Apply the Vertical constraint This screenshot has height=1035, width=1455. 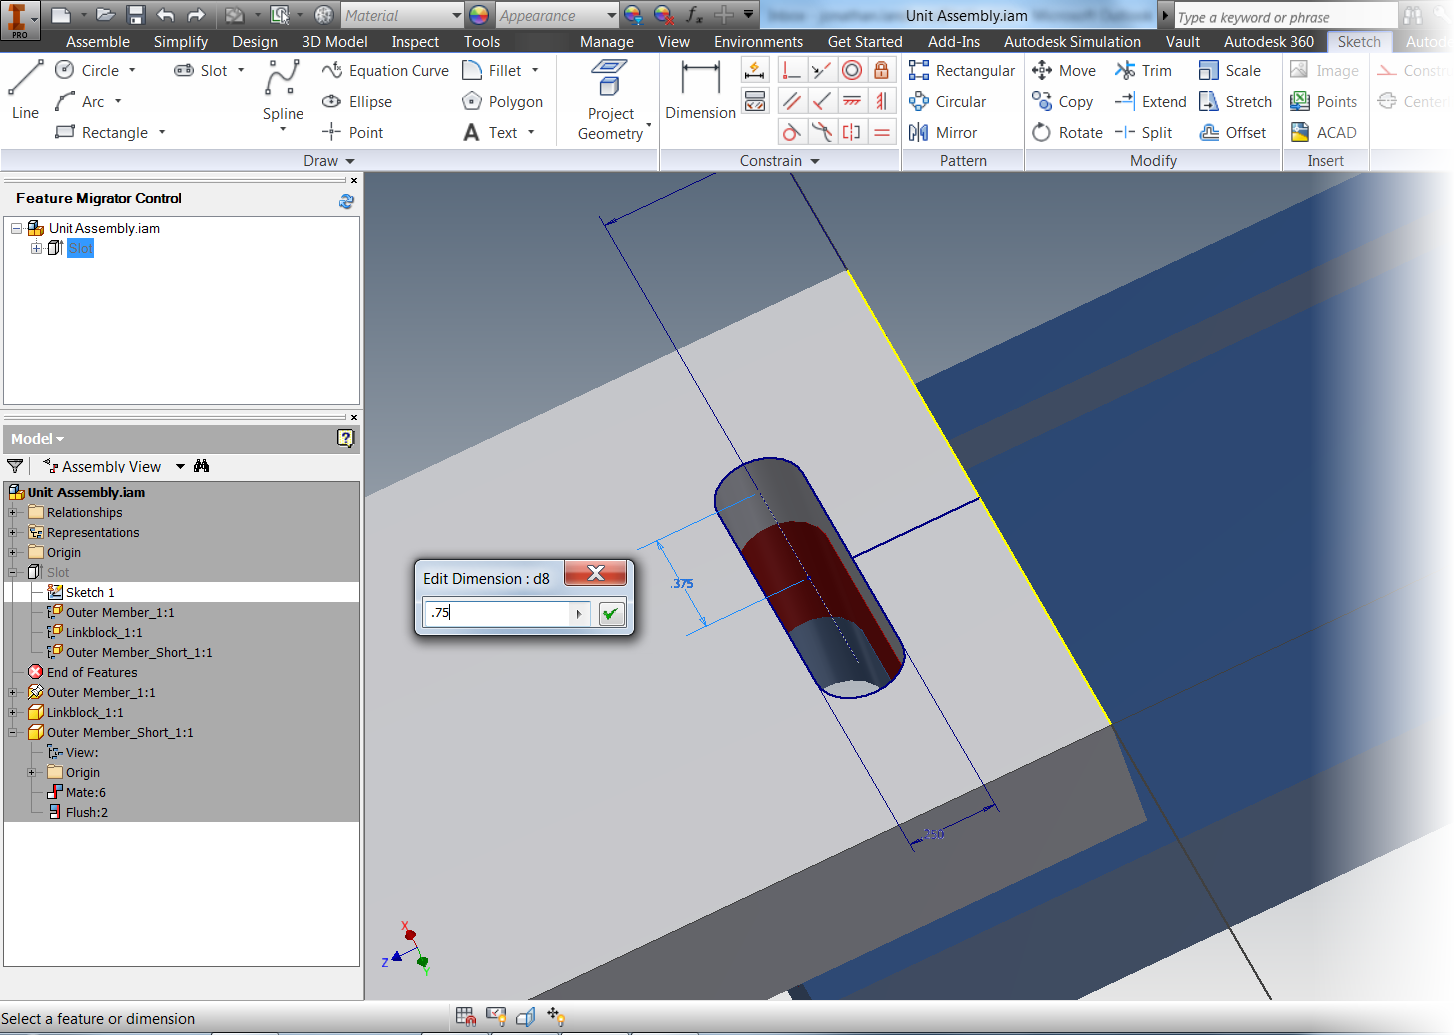pyautogui.click(x=881, y=101)
